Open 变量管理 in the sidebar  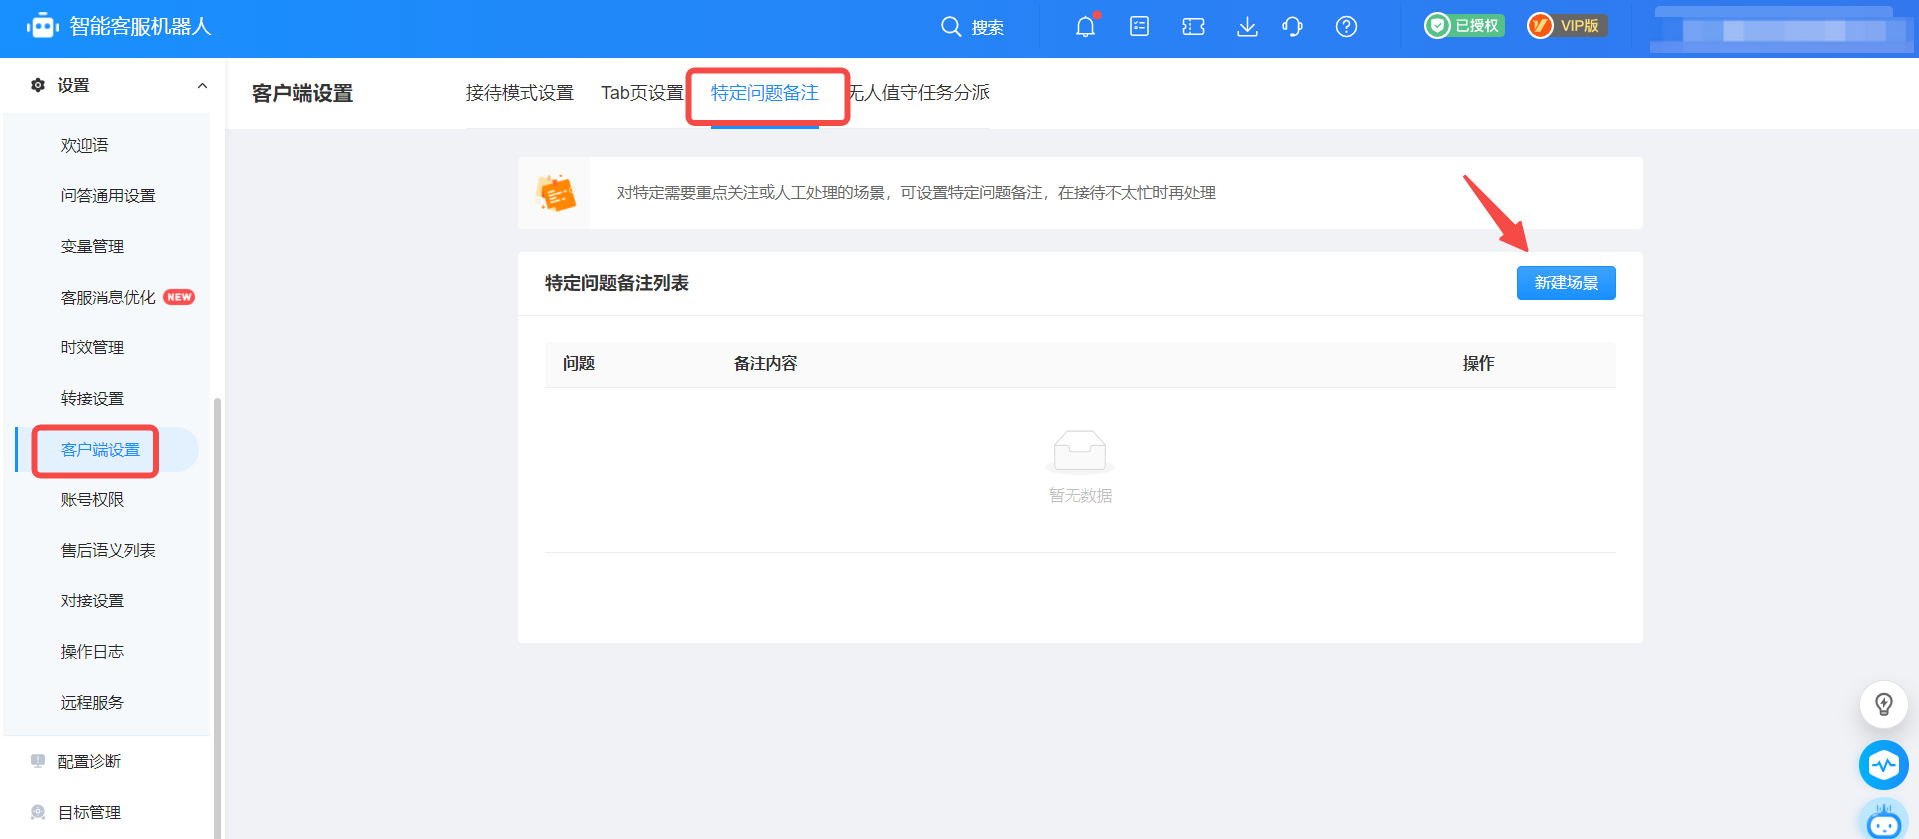(92, 247)
